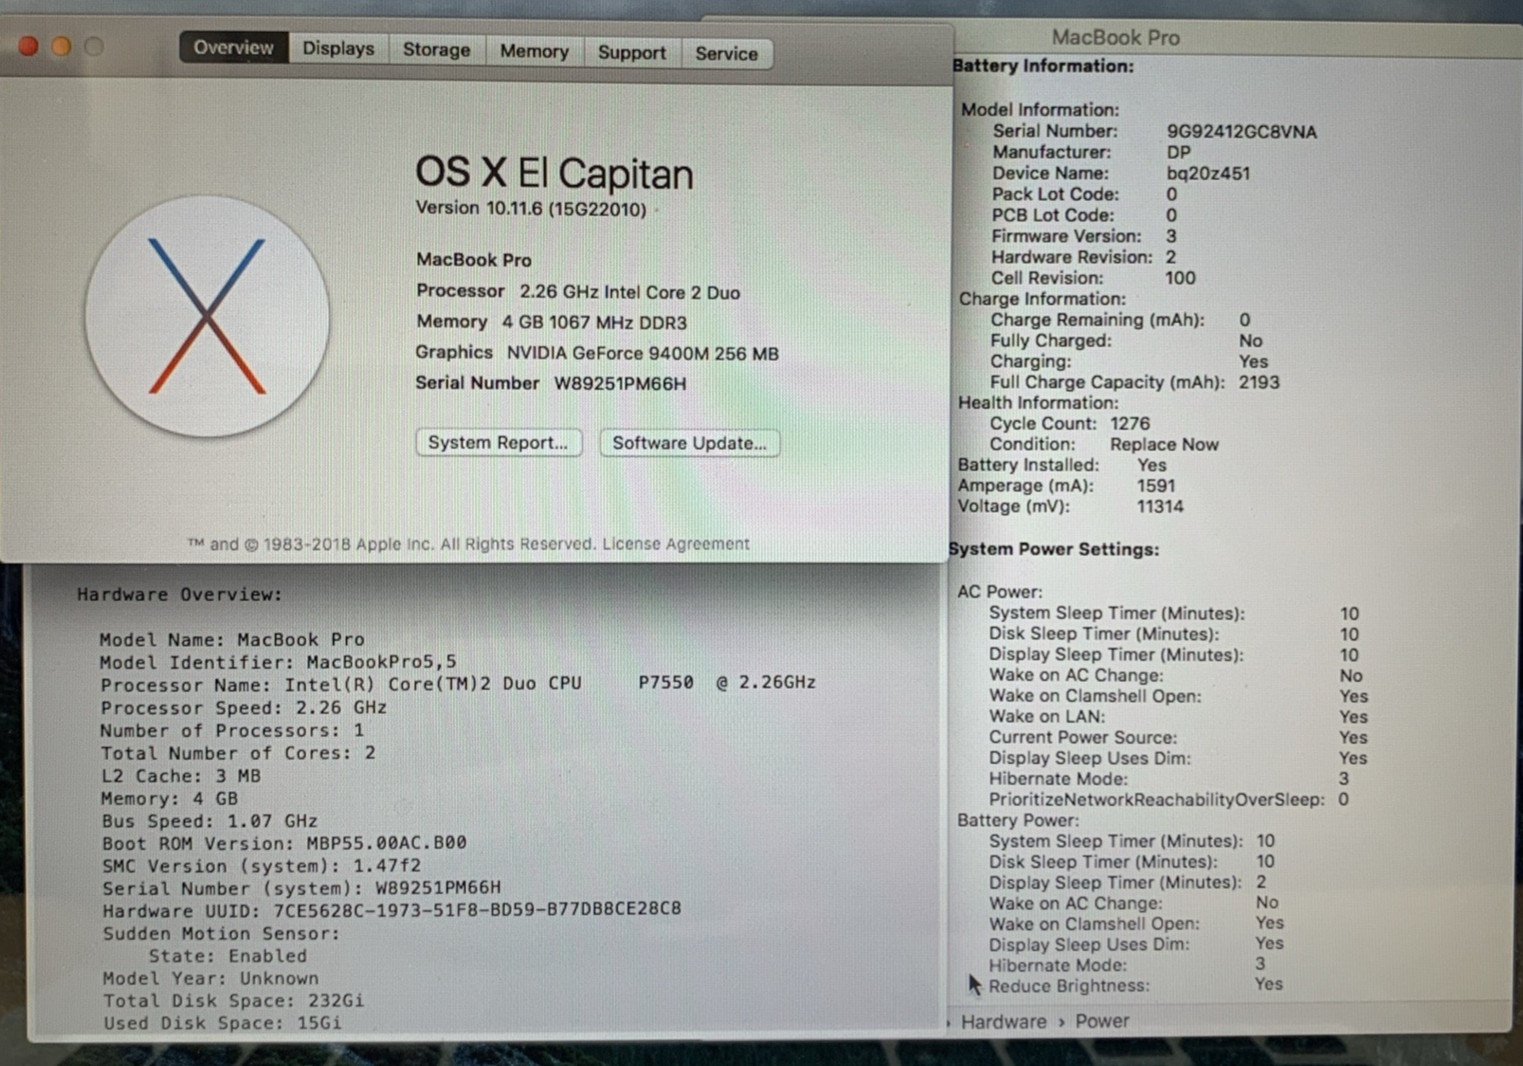Click "State: Enabled" under Sudden Motion Sensor
The width and height of the screenshot is (1523, 1066).
(227, 956)
